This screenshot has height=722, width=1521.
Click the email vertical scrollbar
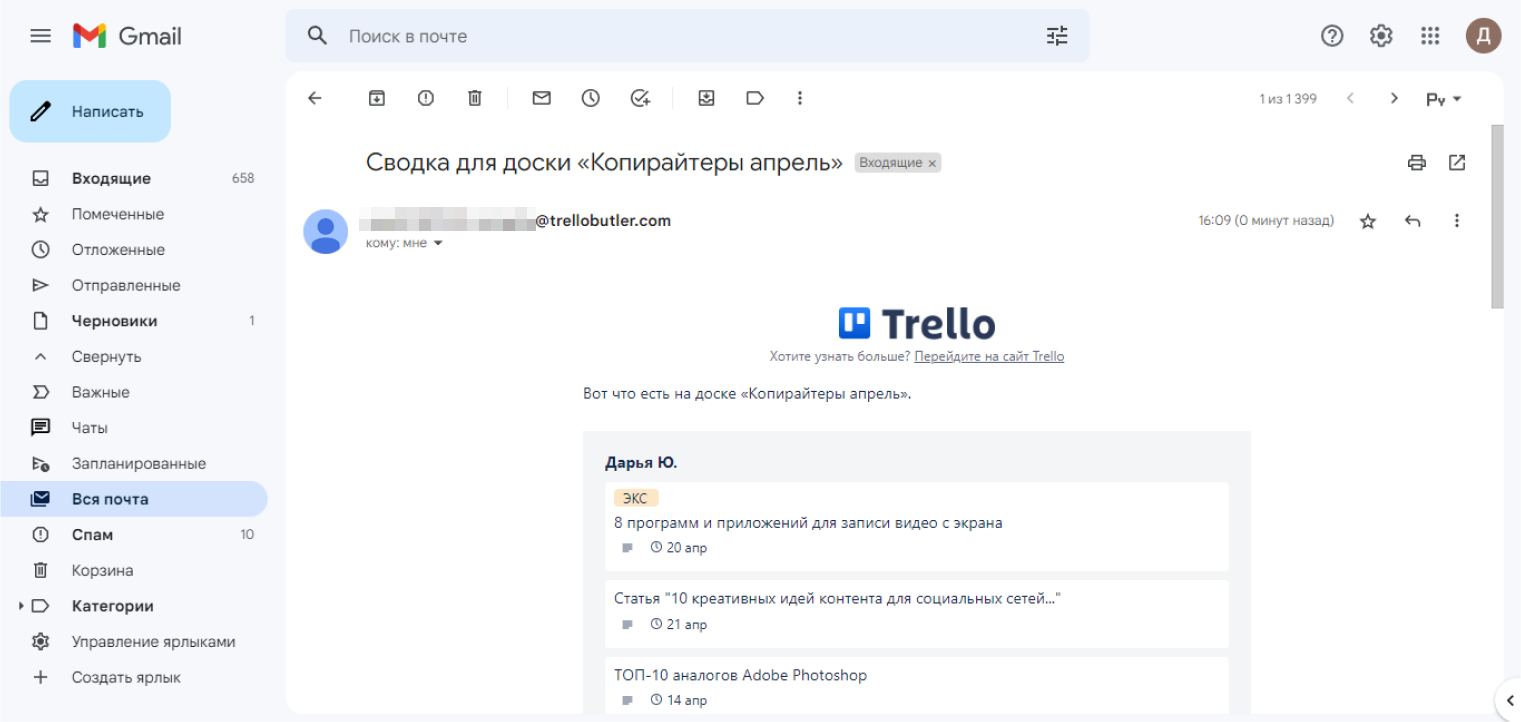point(1497,216)
